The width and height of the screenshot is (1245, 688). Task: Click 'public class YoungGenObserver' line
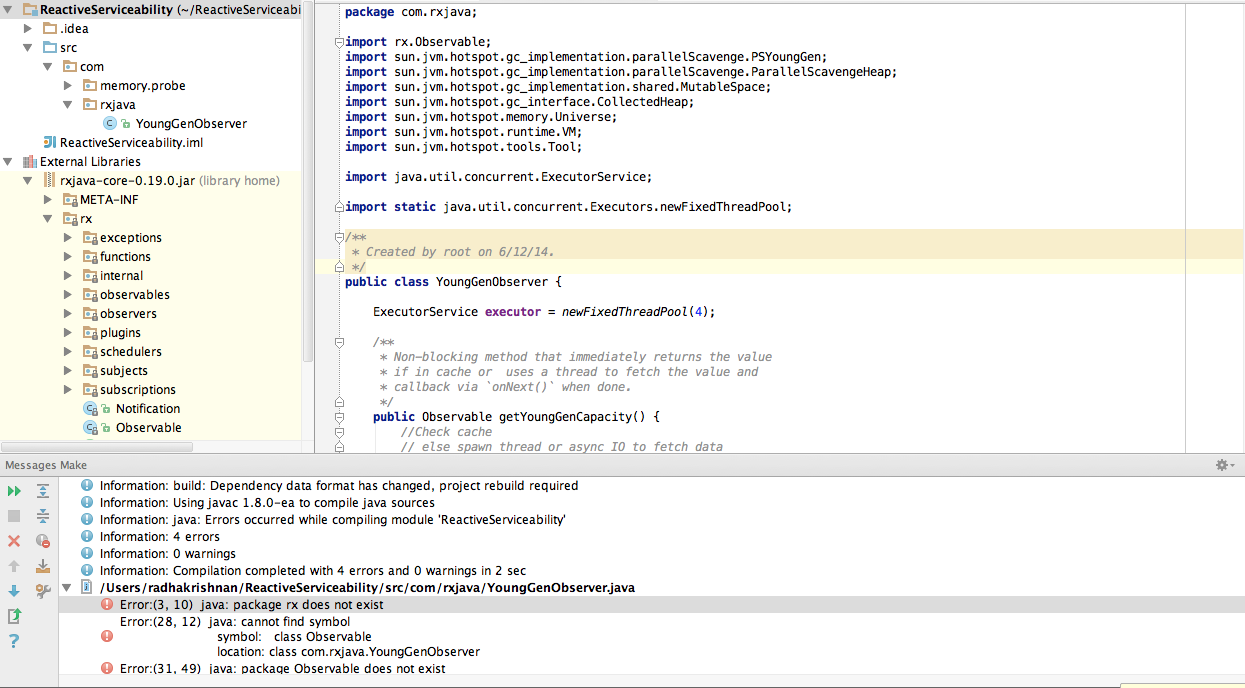[x=453, y=282]
